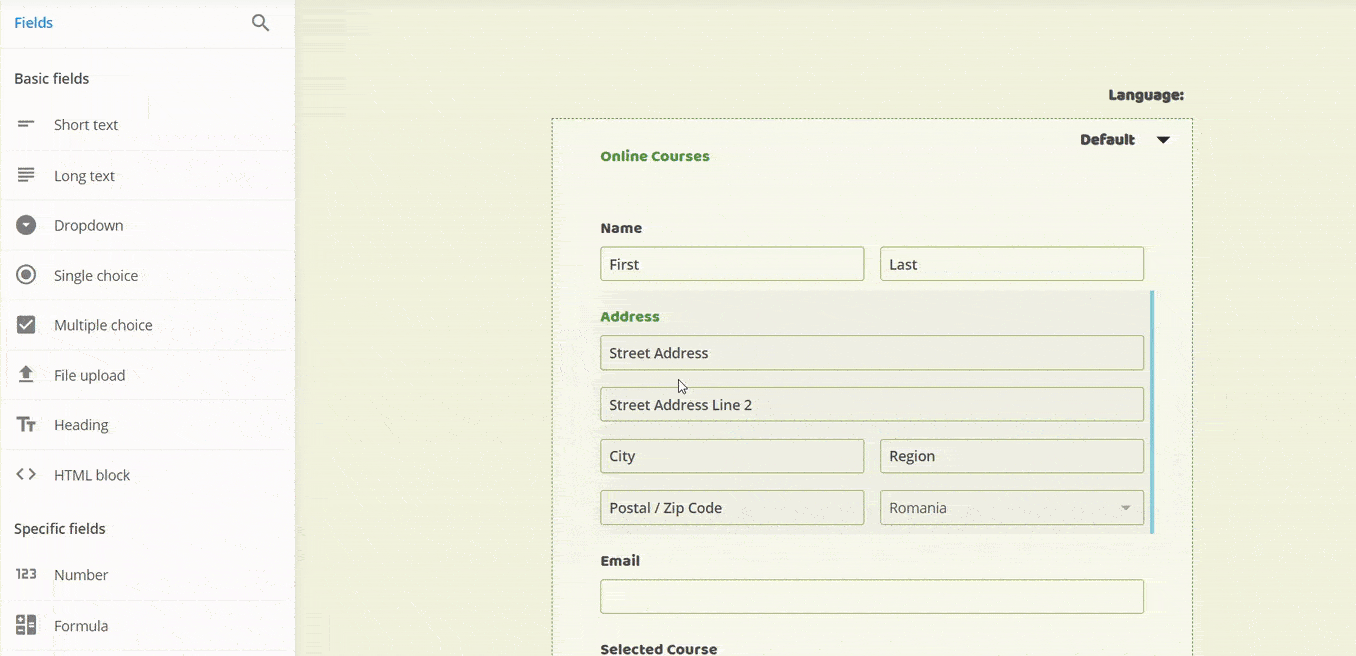Click the Single choice radio icon
The width and height of the screenshot is (1356, 656).
(x=26, y=275)
